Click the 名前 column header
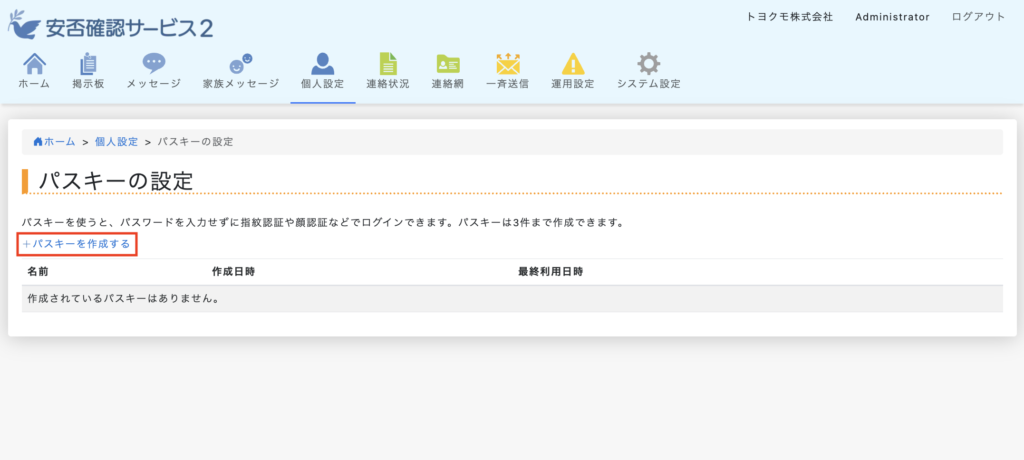The height and width of the screenshot is (460, 1024). 38,271
